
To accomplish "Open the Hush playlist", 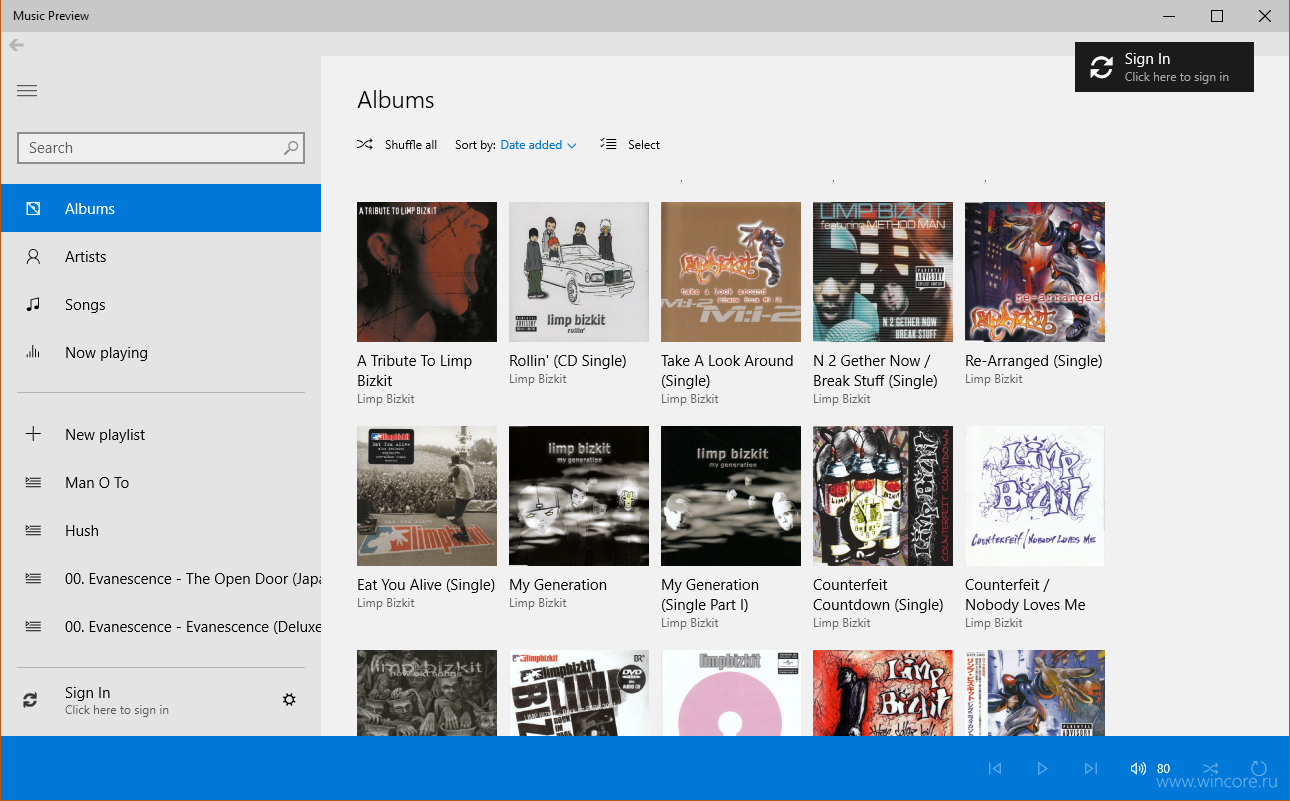I will tap(161, 531).
